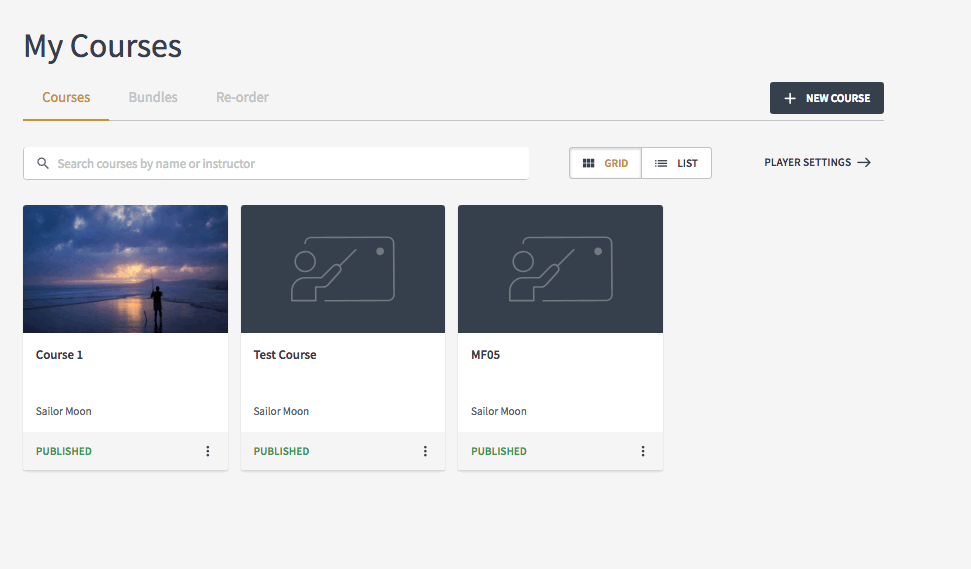
Task: Click the list lines icon
Action: tap(661, 163)
